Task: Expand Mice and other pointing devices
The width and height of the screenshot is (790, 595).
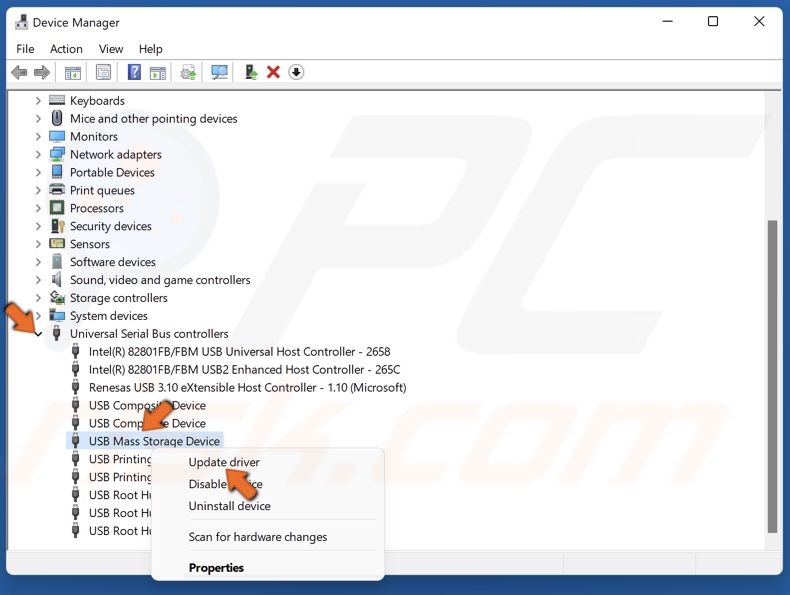Action: coord(38,118)
